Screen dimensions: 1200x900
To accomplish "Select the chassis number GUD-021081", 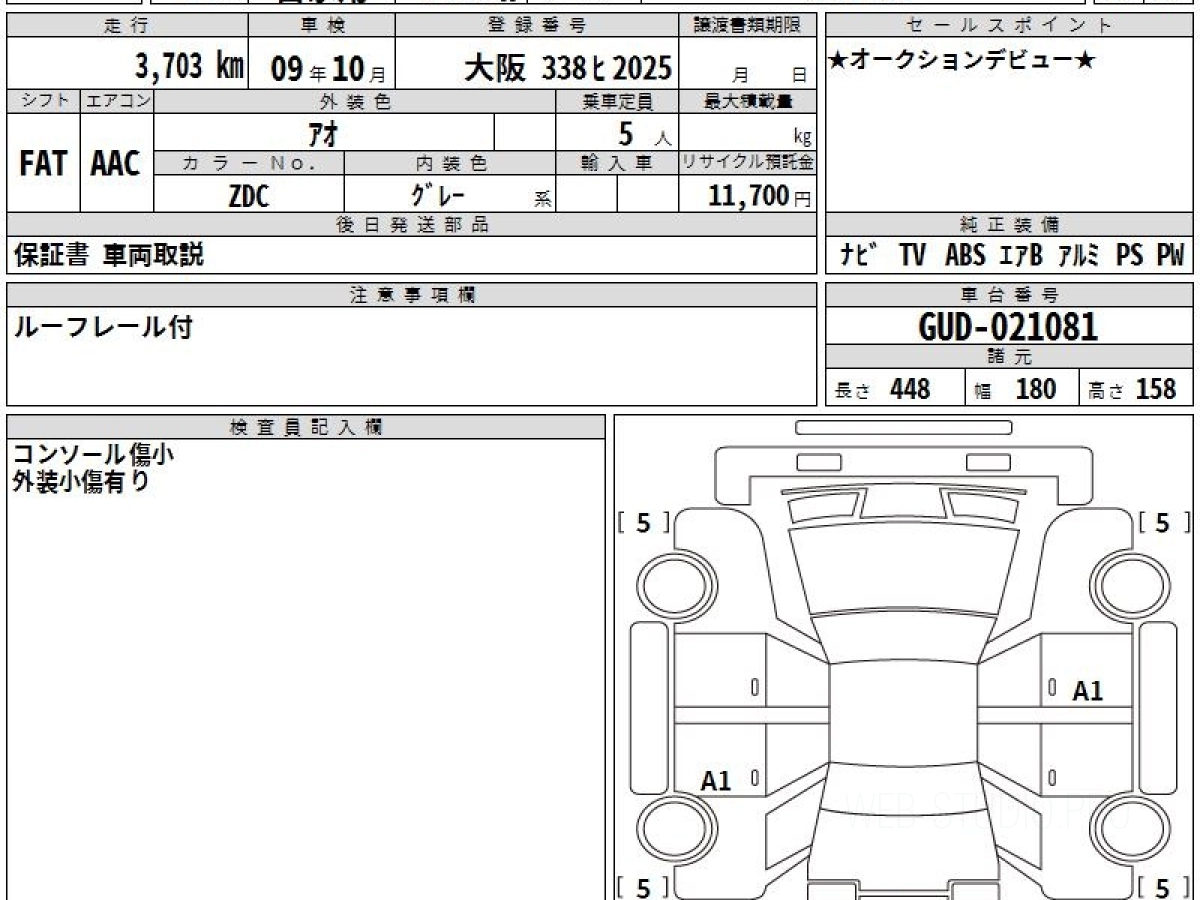I will click(1008, 326).
